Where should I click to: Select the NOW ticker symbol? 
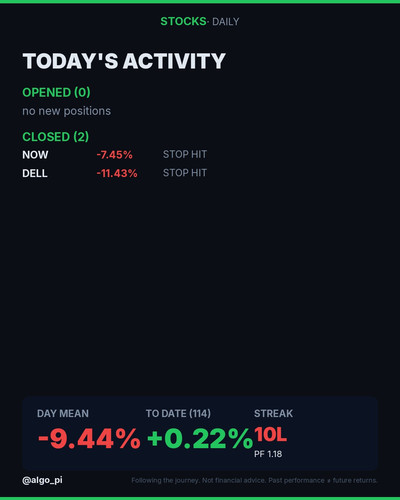point(35,155)
